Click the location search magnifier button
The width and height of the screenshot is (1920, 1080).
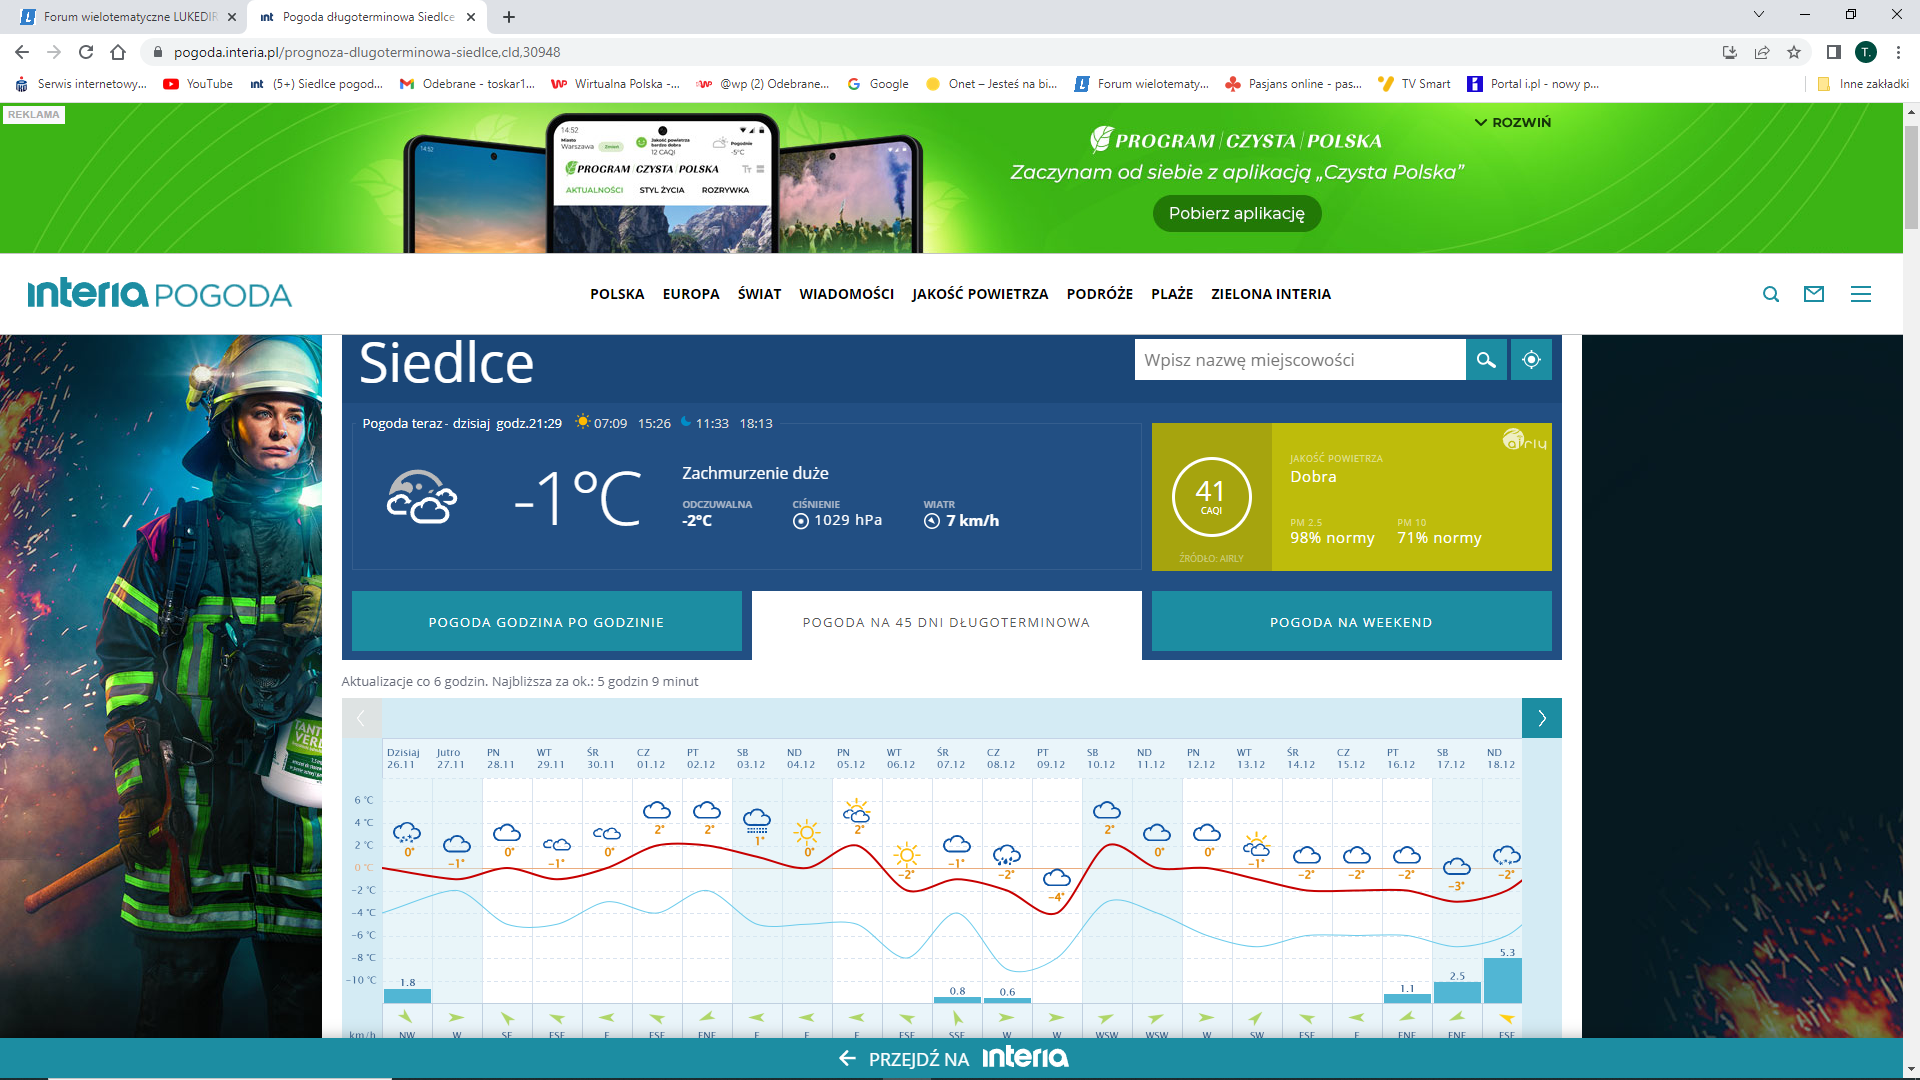tap(1486, 360)
